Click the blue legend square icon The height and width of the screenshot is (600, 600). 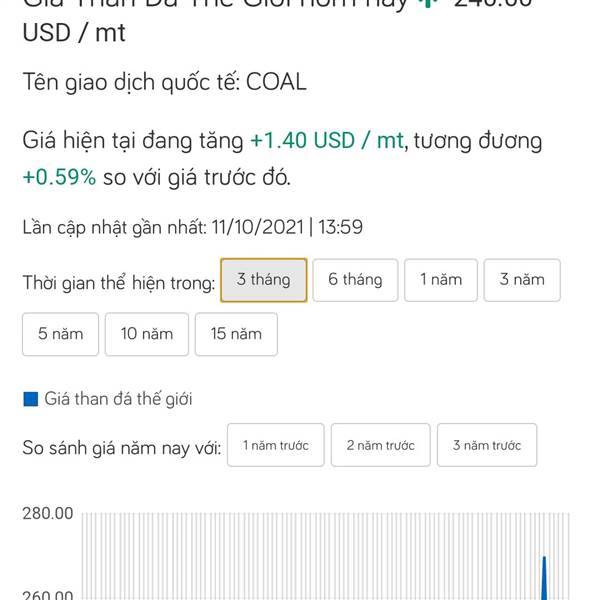pyautogui.click(x=30, y=400)
